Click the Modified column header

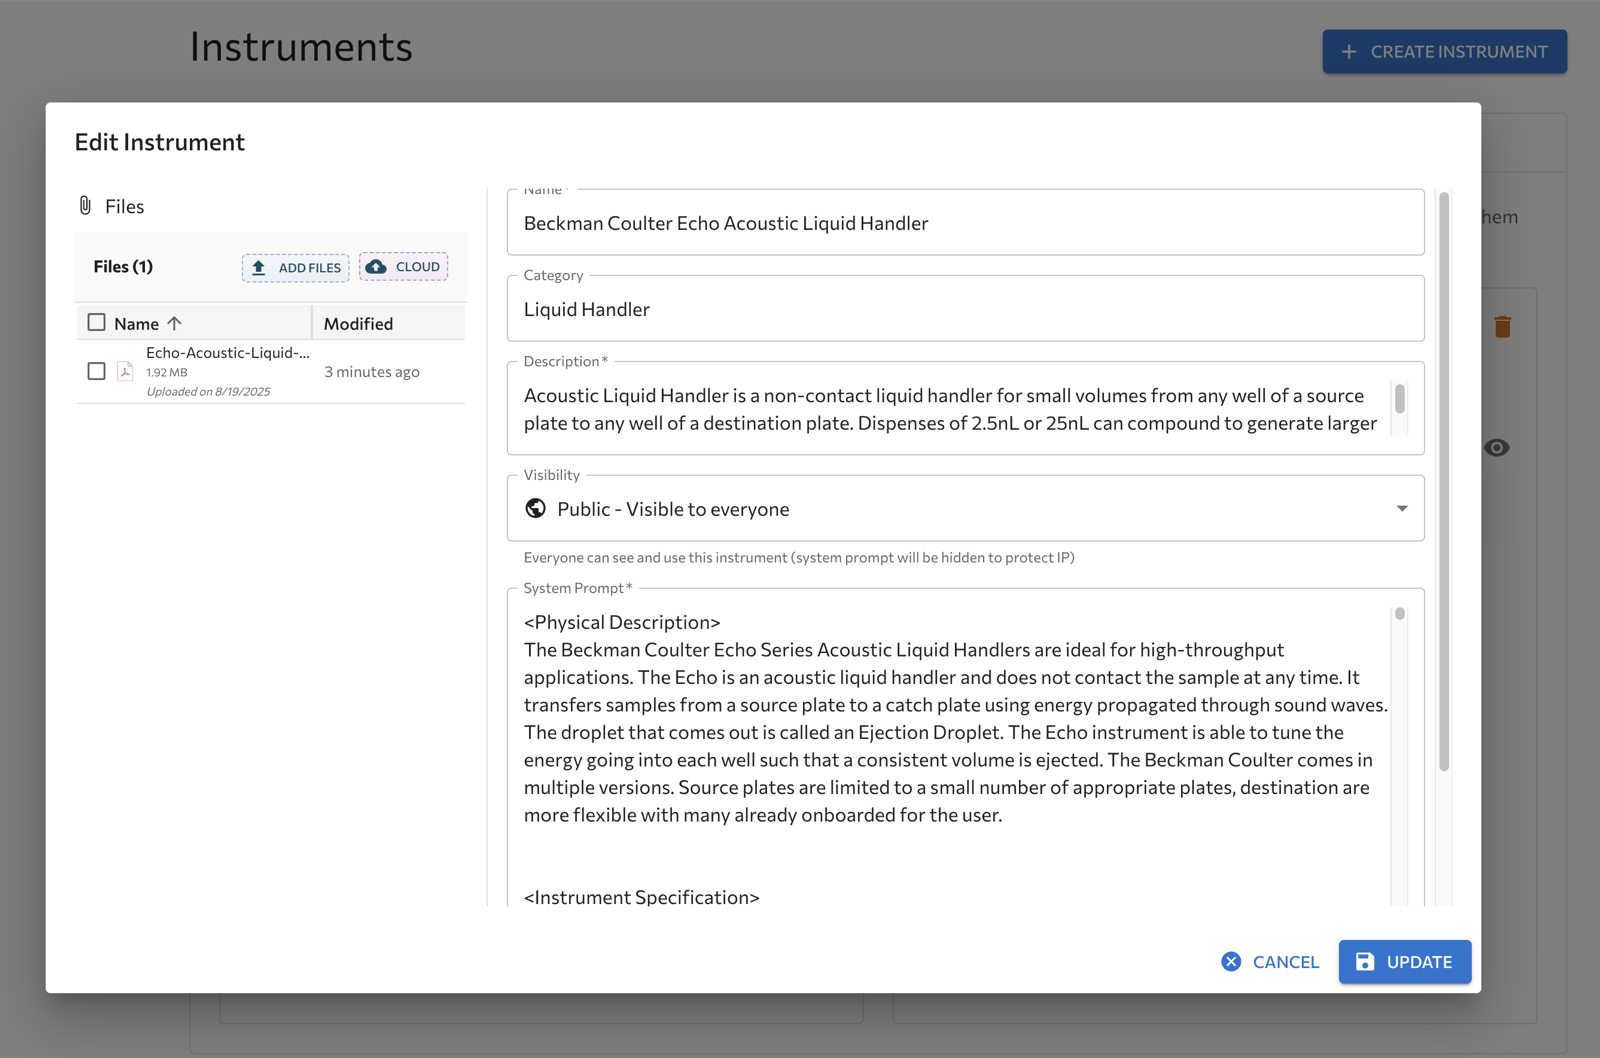coord(358,323)
